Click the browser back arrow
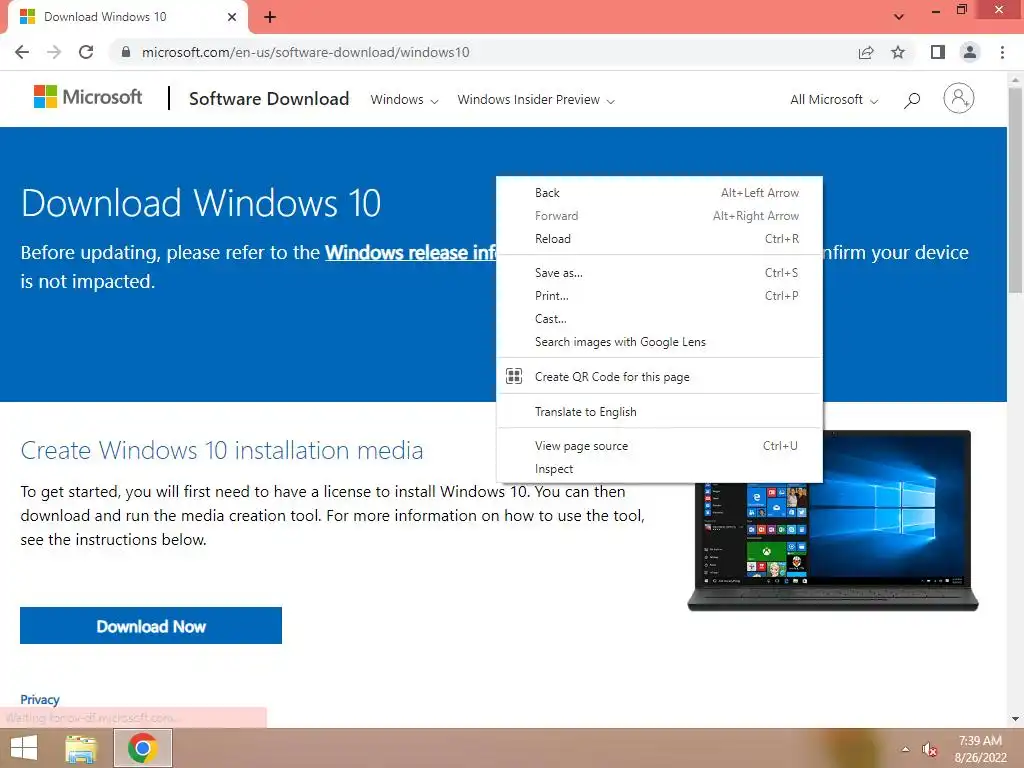Viewport: 1024px width, 768px height. (x=22, y=52)
